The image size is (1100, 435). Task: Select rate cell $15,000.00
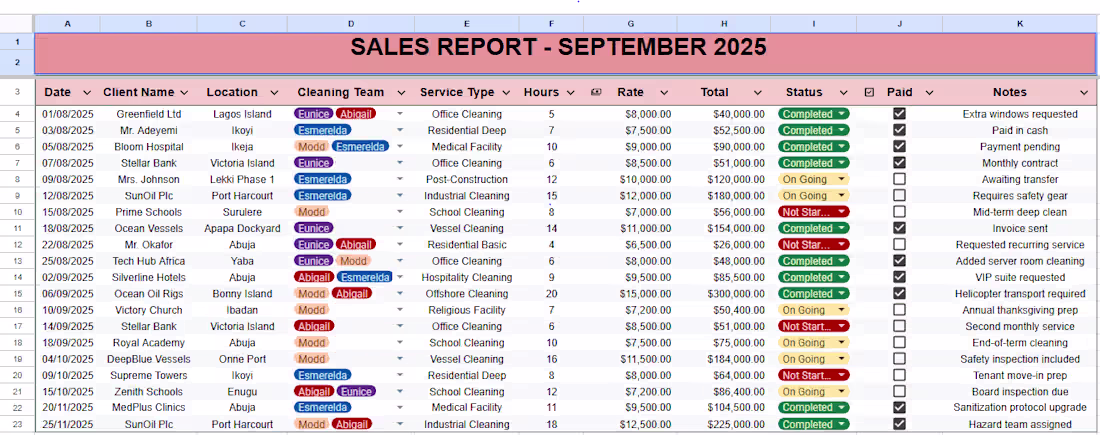pos(630,293)
